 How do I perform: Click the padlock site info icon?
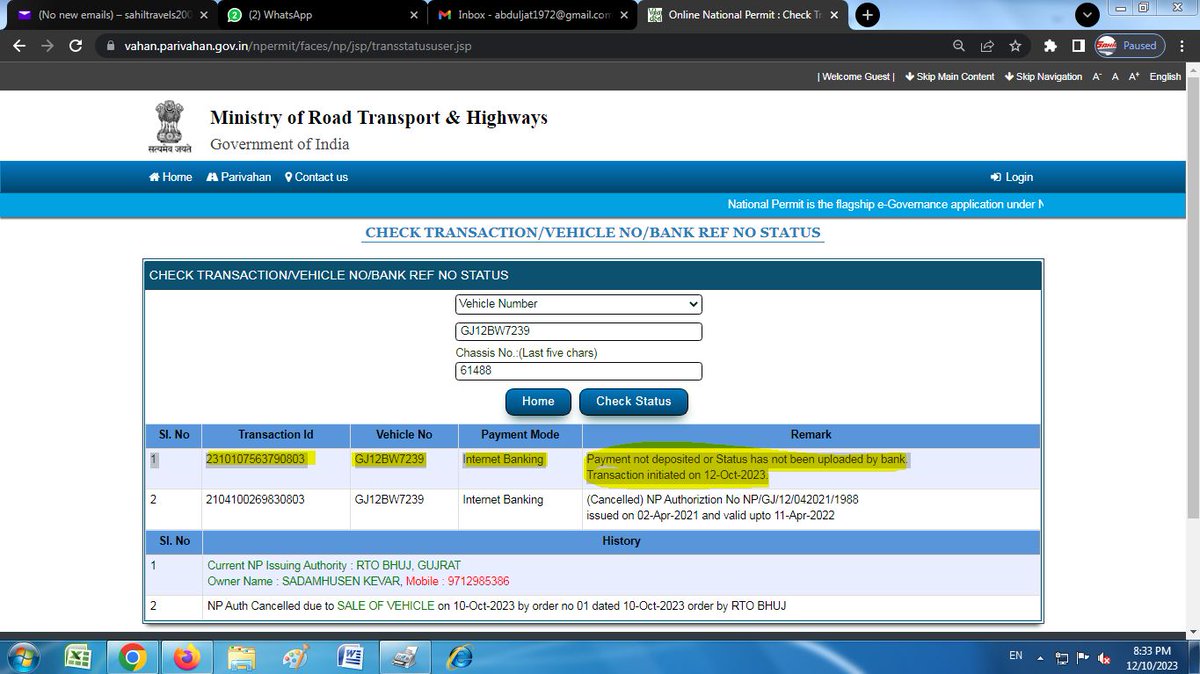point(111,46)
